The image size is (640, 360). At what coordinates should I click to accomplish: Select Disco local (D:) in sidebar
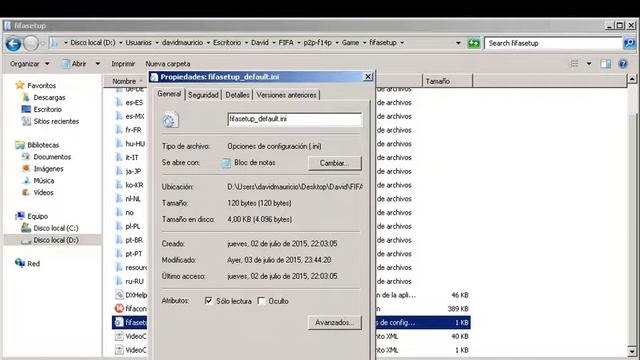point(56,240)
